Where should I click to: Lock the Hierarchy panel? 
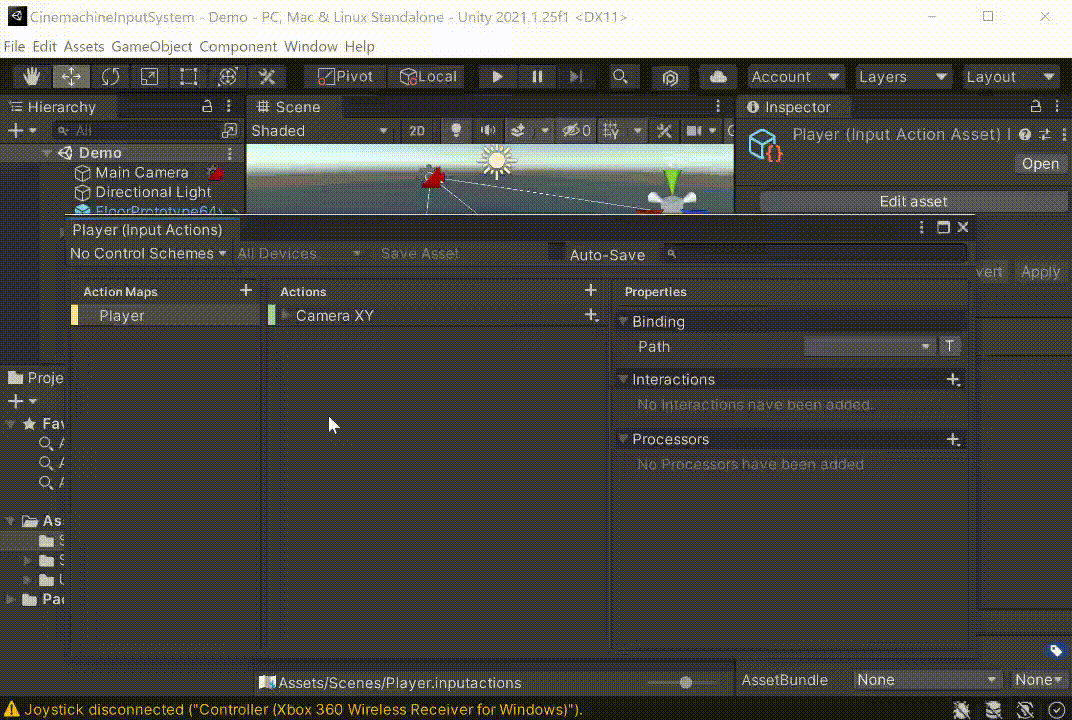coord(207,106)
